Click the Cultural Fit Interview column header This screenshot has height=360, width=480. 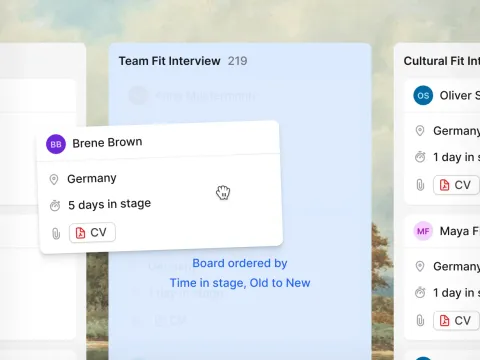[442, 61]
